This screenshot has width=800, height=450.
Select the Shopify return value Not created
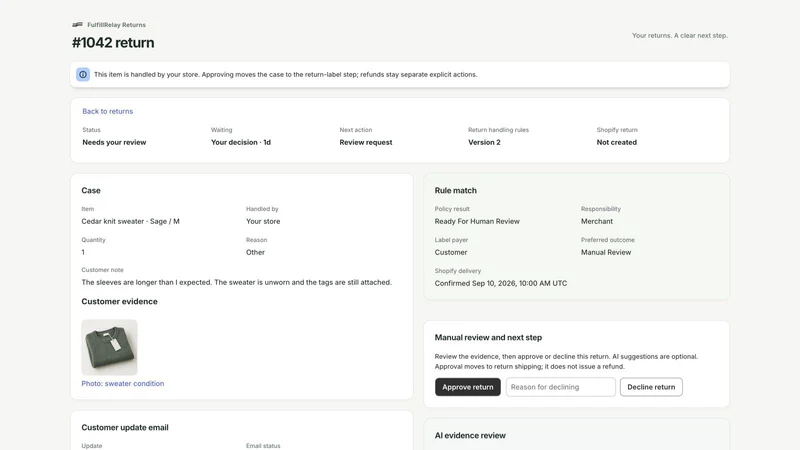point(617,142)
